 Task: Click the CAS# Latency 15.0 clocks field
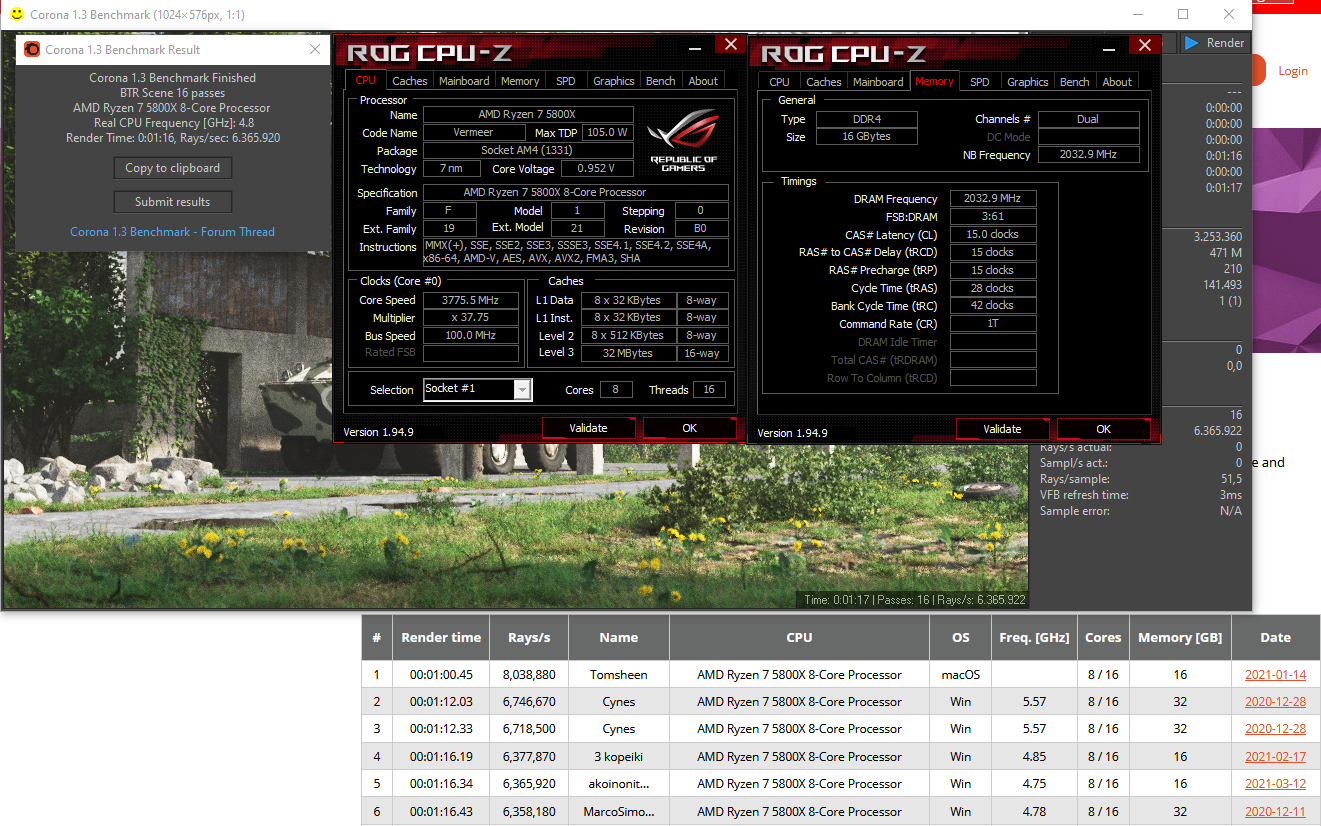992,235
